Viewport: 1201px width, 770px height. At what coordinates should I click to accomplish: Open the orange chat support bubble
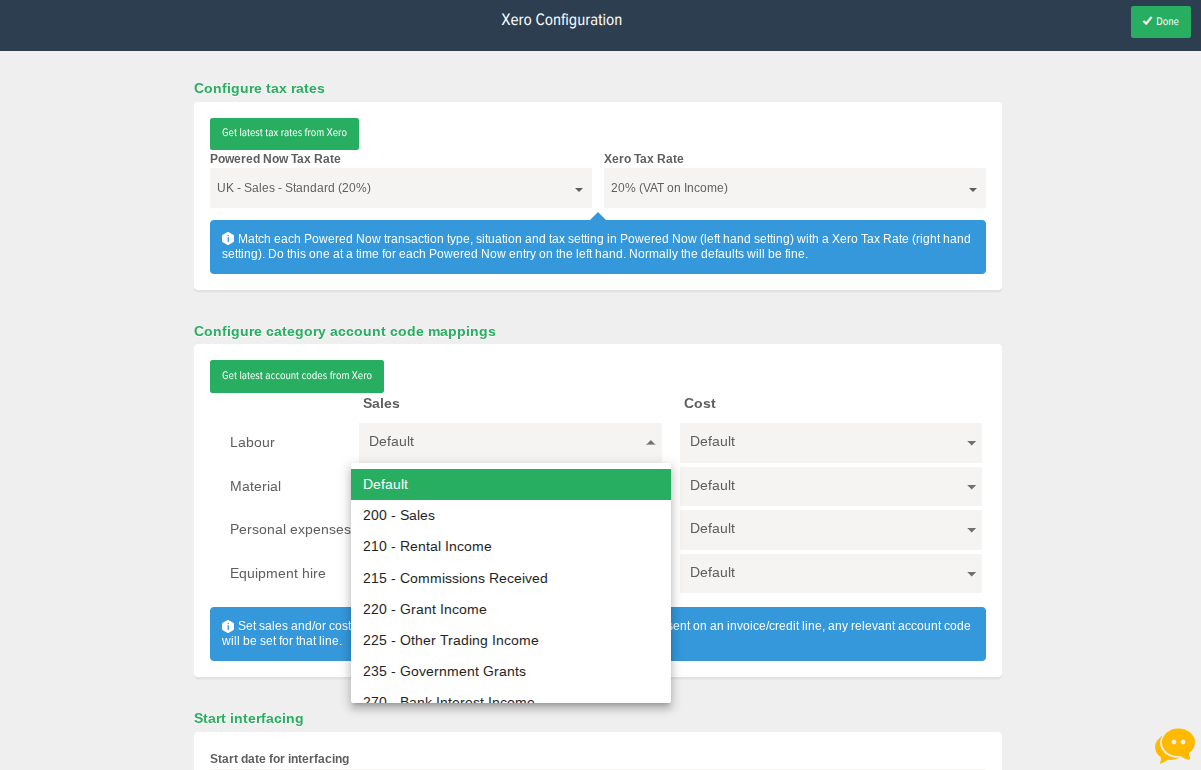(1174, 745)
